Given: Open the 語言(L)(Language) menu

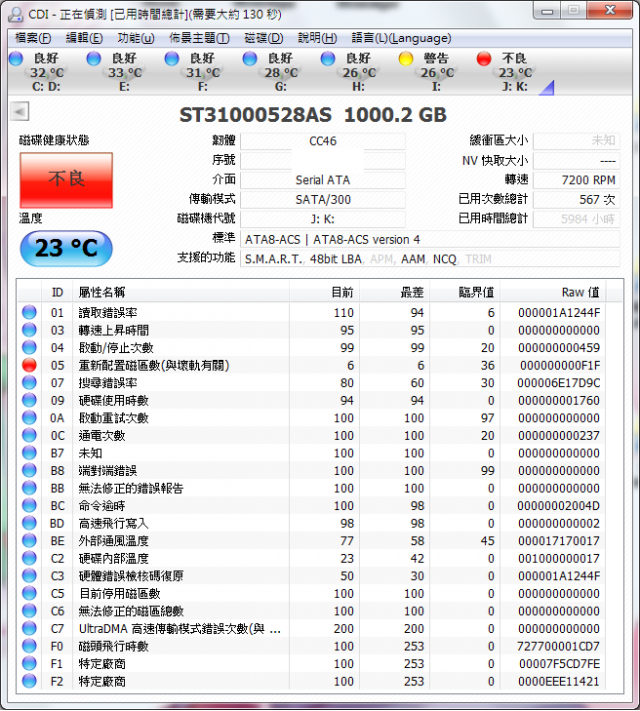Looking at the screenshot, I should tap(401, 38).
